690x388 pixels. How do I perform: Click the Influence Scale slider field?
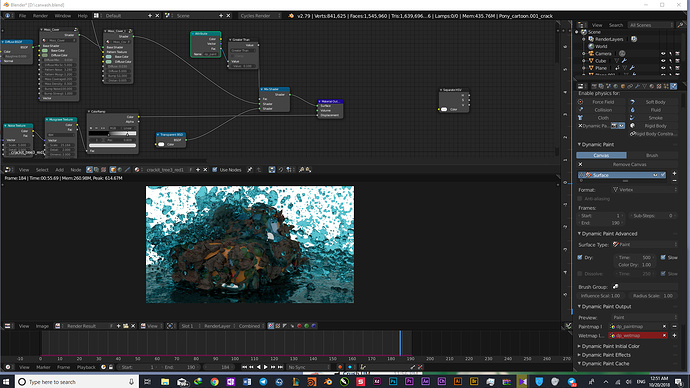(x=601, y=296)
